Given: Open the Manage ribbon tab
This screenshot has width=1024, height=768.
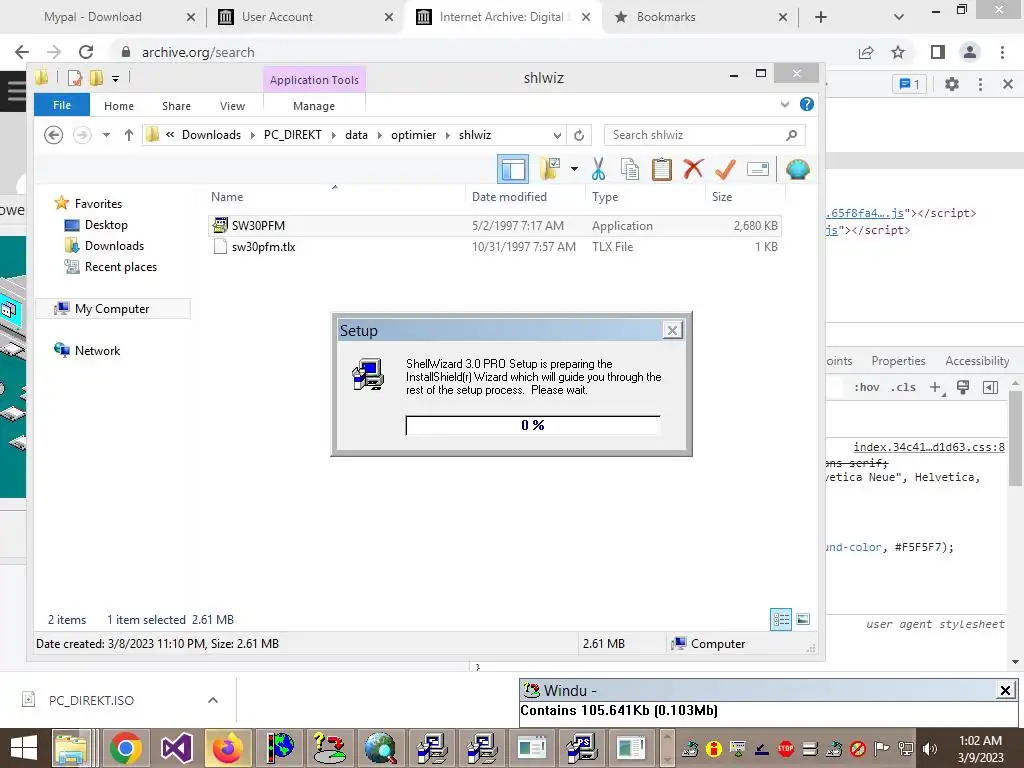Looking at the screenshot, I should (313, 106).
